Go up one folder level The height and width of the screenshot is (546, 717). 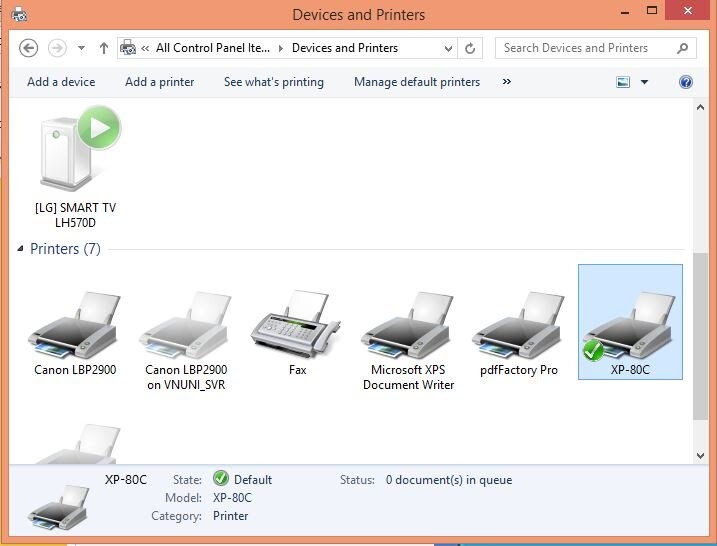click(104, 48)
